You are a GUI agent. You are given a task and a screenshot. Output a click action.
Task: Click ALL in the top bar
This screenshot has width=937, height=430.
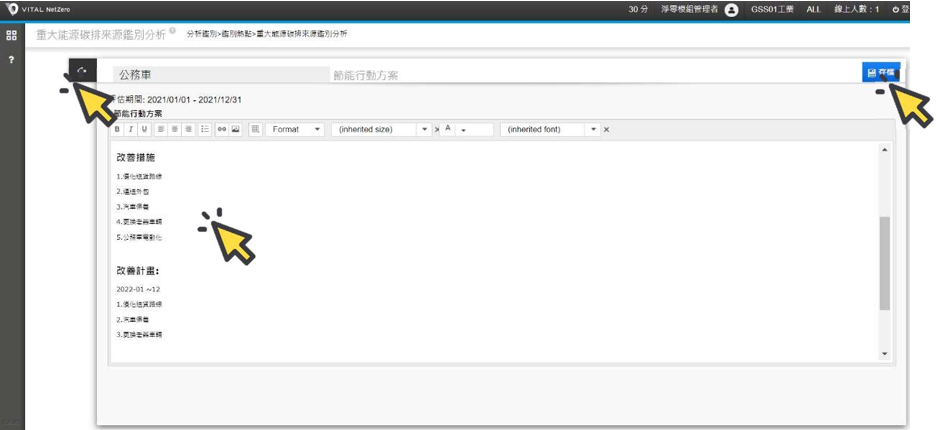pos(814,9)
